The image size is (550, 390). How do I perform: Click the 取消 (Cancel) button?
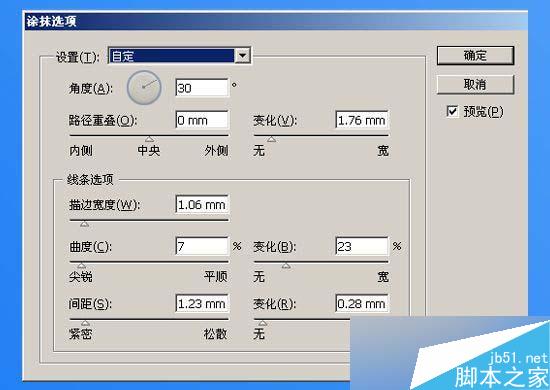[x=475, y=84]
